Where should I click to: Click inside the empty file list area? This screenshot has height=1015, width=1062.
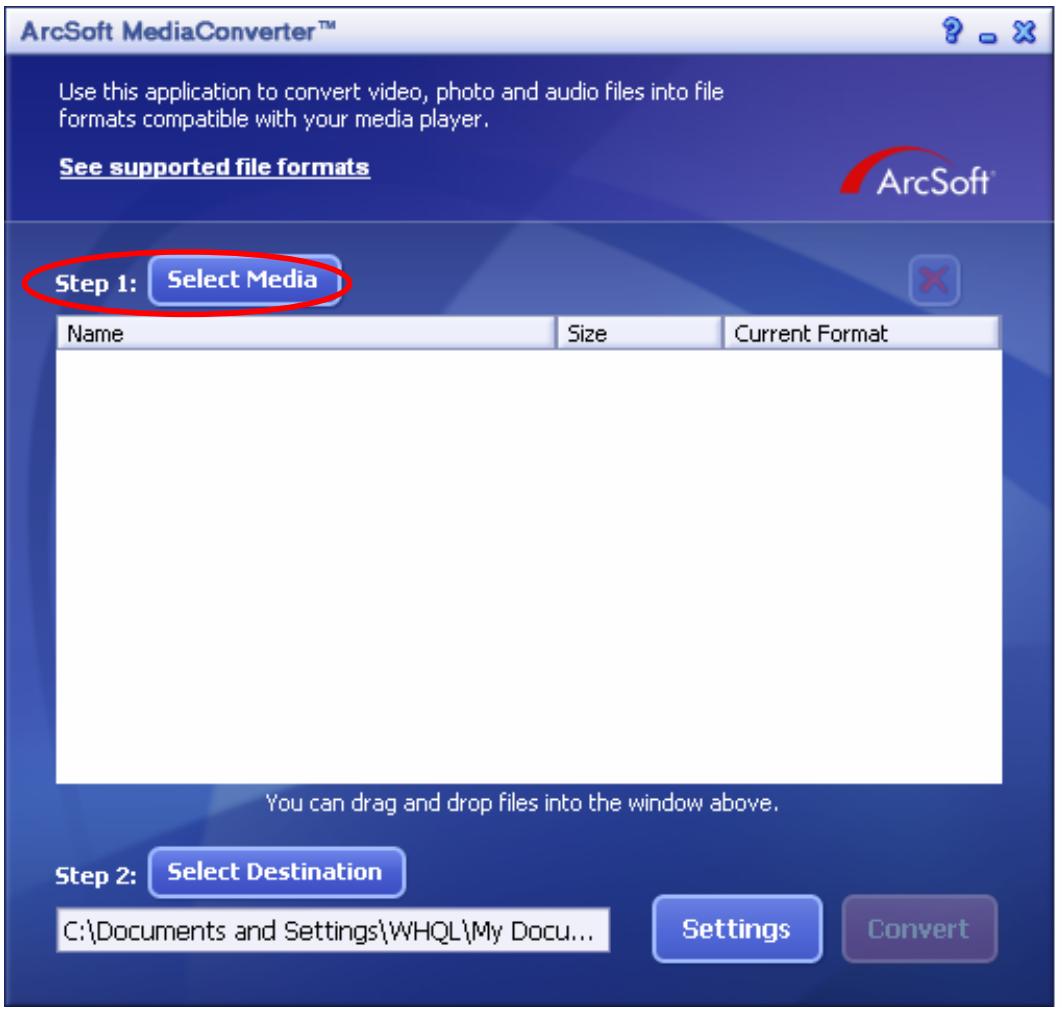click(528, 566)
